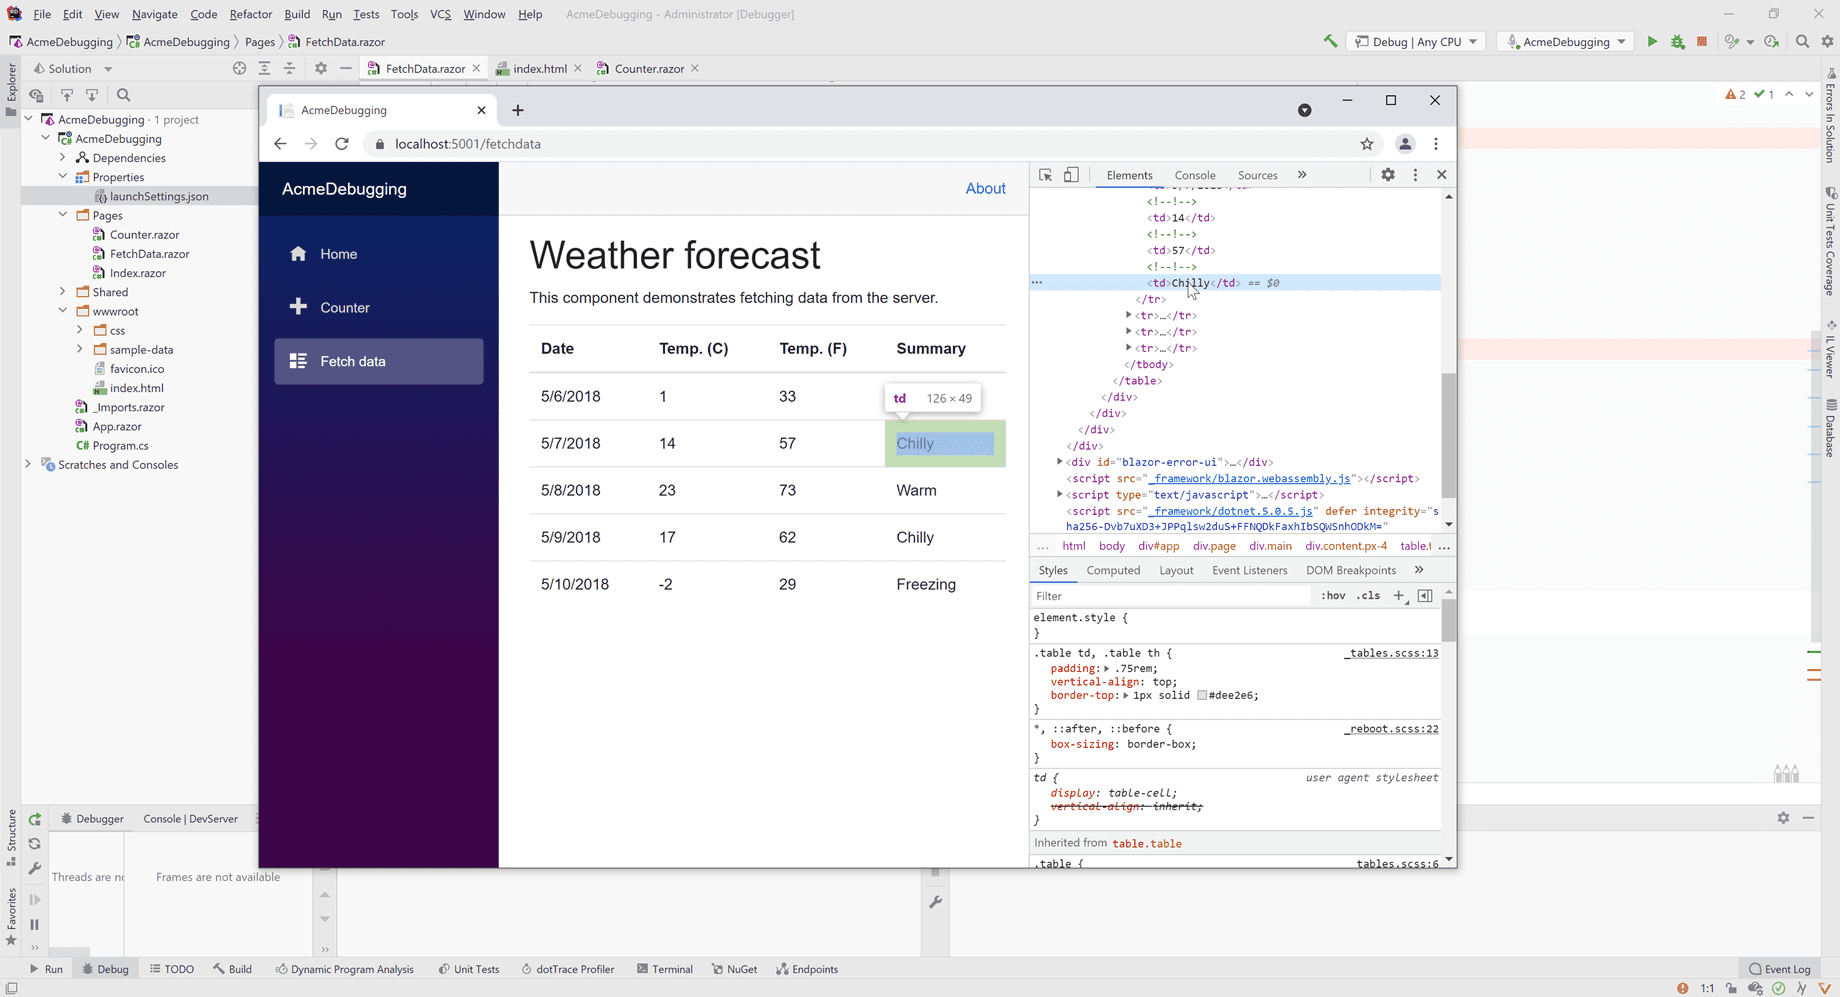Viewport: 1840px width, 997px height.
Task: Open the Refactor menu
Action: (x=250, y=14)
